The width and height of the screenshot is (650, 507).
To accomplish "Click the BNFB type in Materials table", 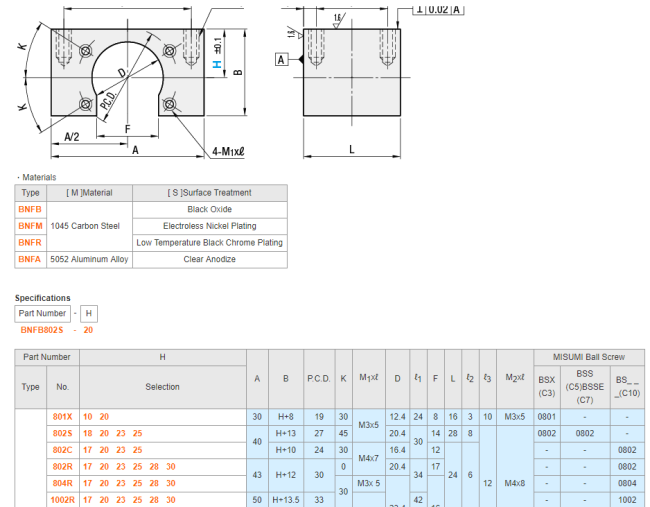I will click(x=30, y=210).
